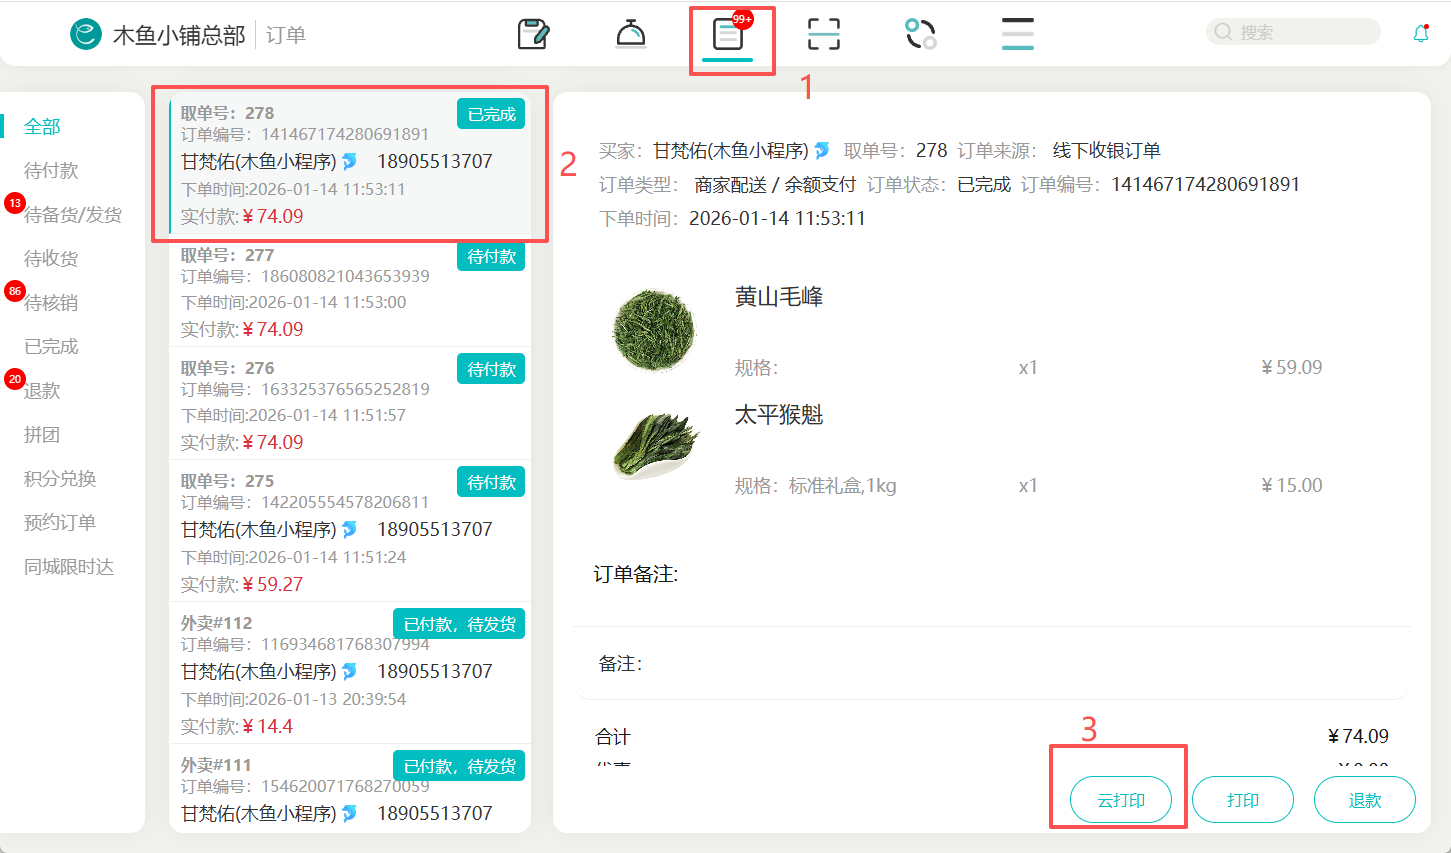Switch to 待备货/发货 orders tab
This screenshot has width=1451, height=853.
click(x=72, y=215)
